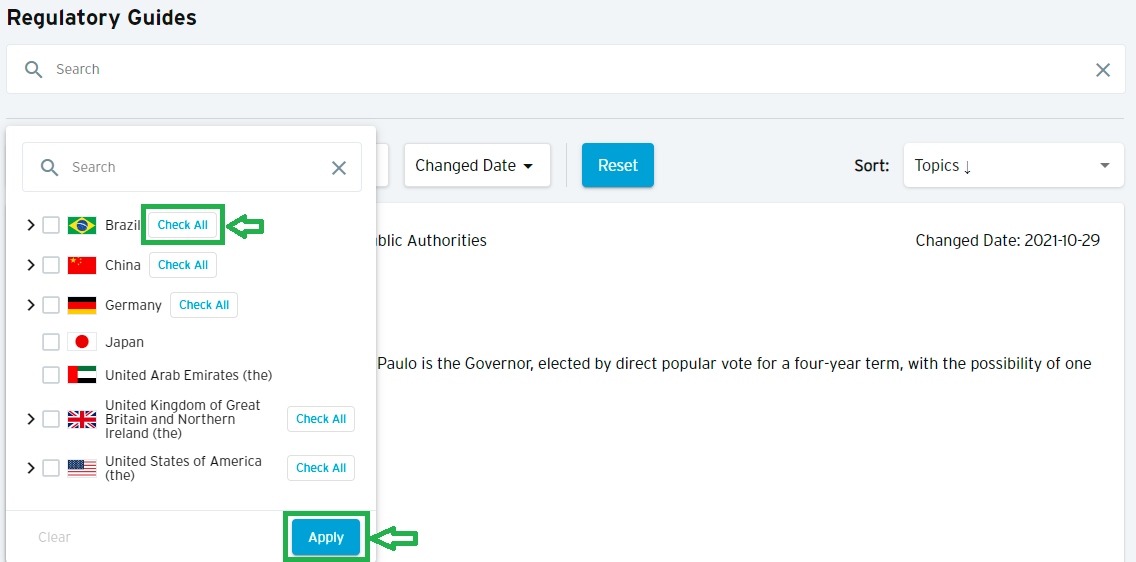The width and height of the screenshot is (1136, 562).
Task: Expand the Brazil tree chevron
Action: point(30,225)
